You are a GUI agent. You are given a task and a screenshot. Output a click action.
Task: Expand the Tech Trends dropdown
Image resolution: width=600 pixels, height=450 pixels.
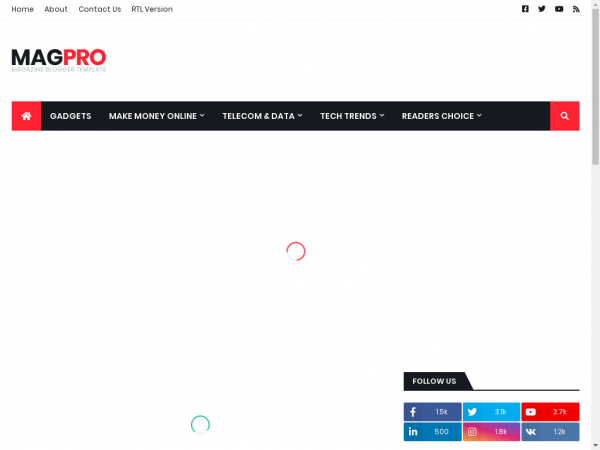352,116
